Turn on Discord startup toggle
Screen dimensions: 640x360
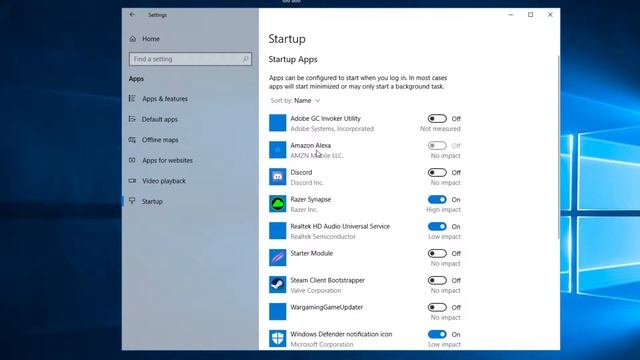(437, 173)
